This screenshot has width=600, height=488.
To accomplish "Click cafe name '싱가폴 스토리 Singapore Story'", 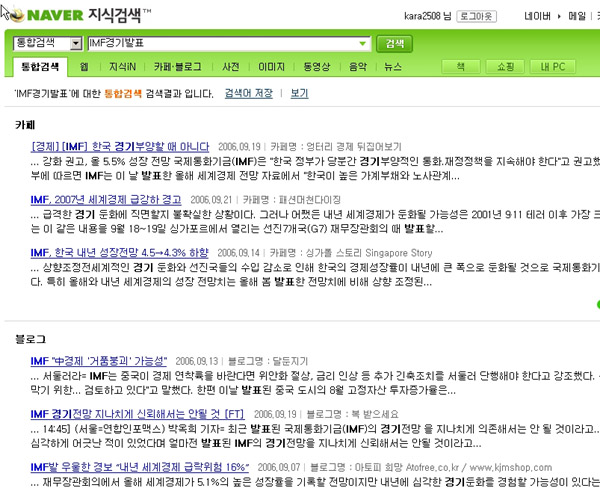I will click(369, 253).
